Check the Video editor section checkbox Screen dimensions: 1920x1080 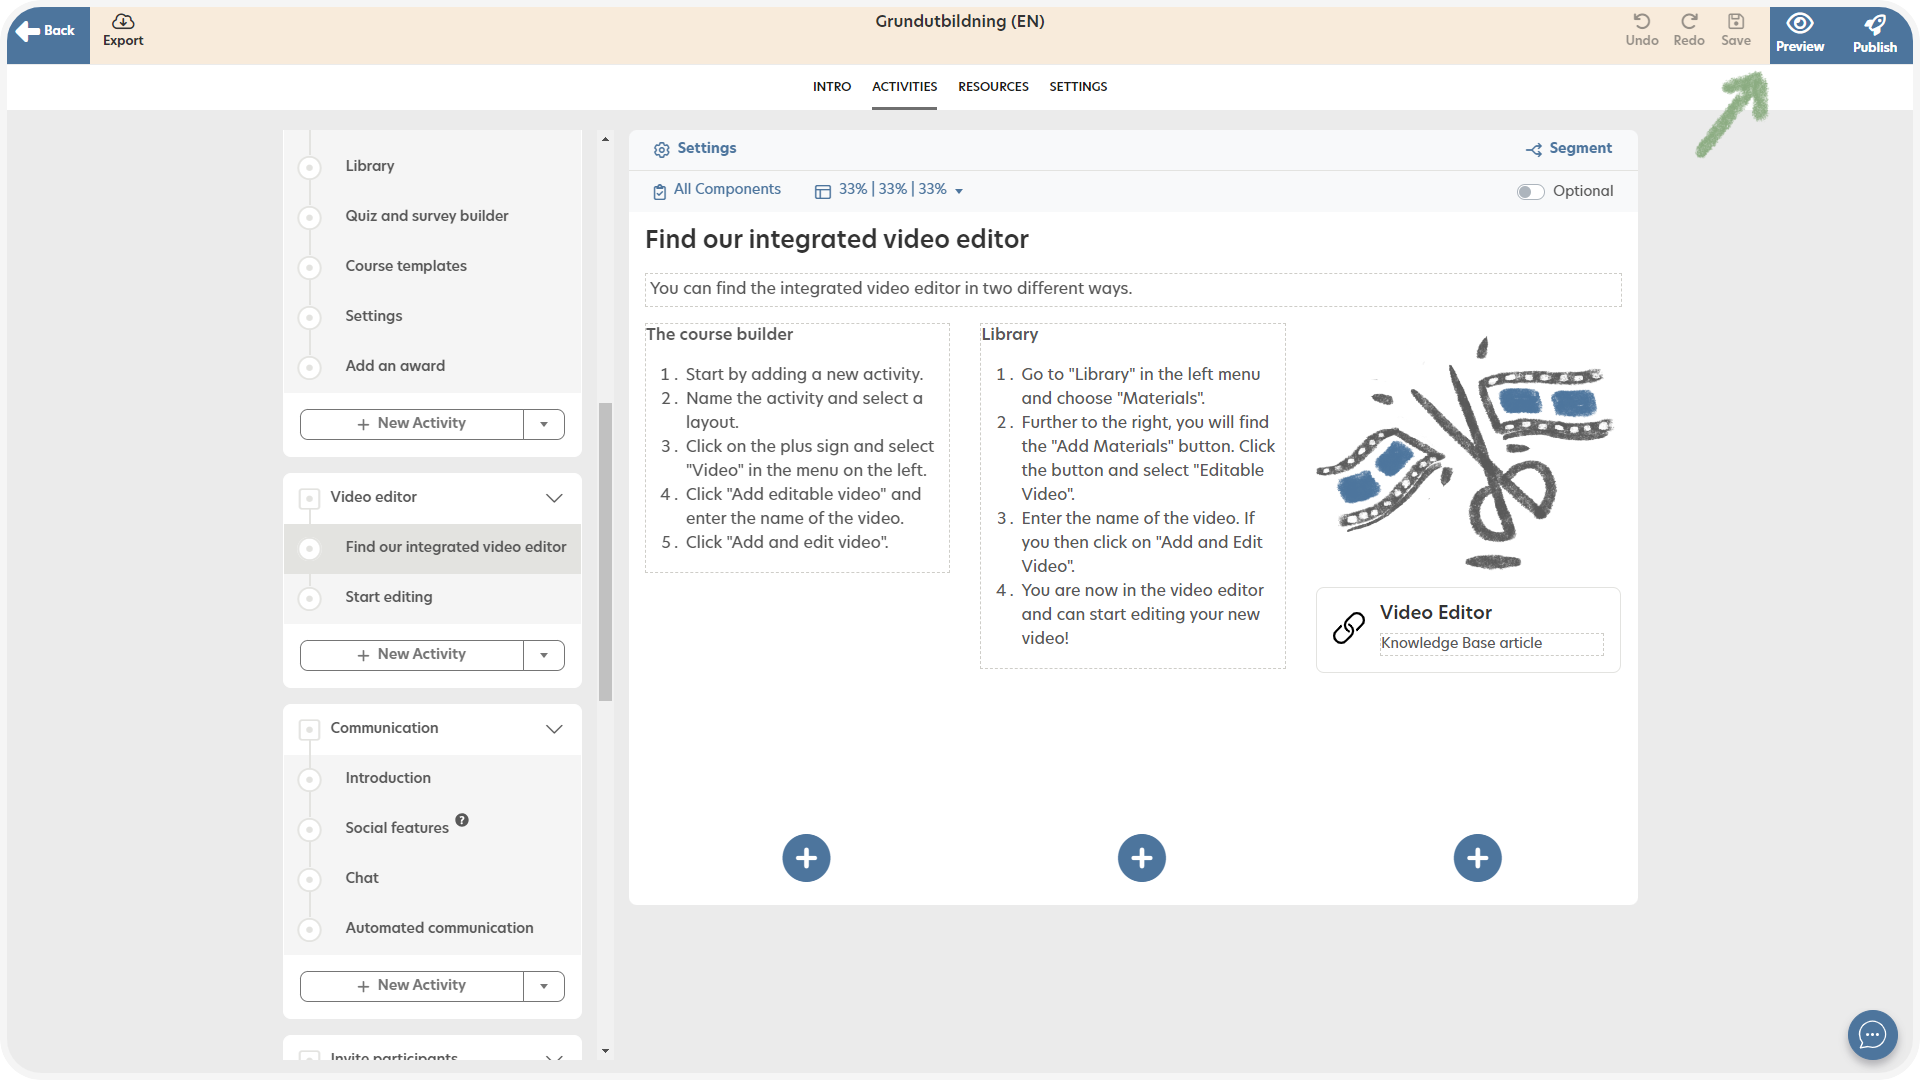[310, 498]
